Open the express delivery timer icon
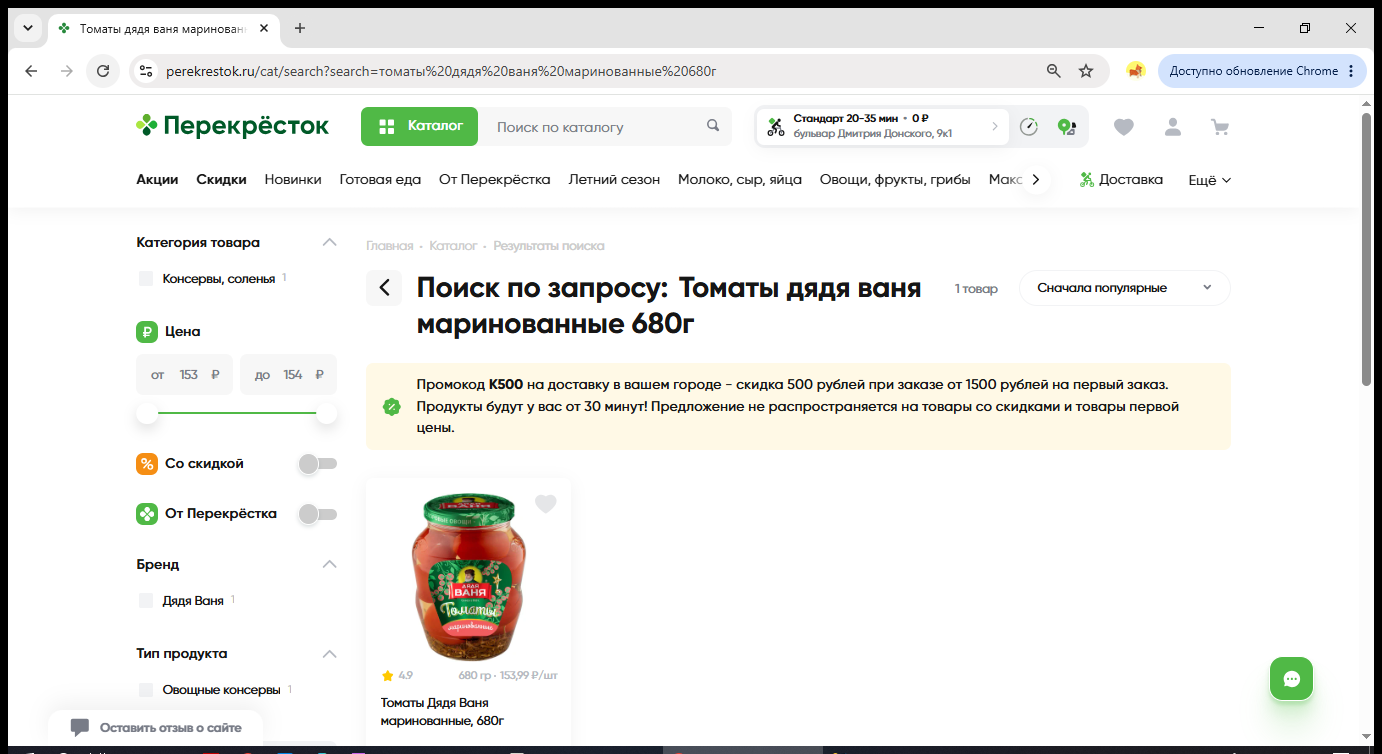Image resolution: width=1382 pixels, height=754 pixels. pyautogui.click(x=1029, y=127)
